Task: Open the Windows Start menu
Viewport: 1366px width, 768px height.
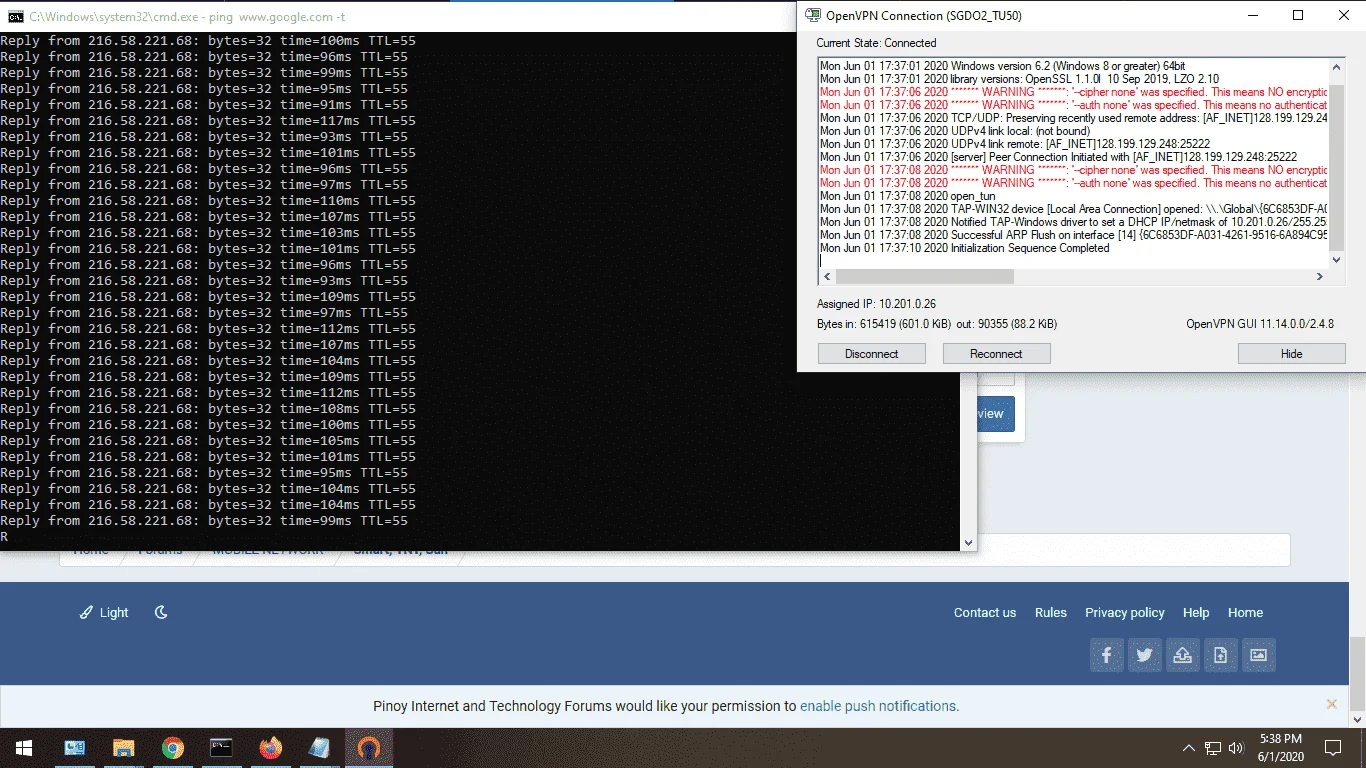Action: point(24,747)
